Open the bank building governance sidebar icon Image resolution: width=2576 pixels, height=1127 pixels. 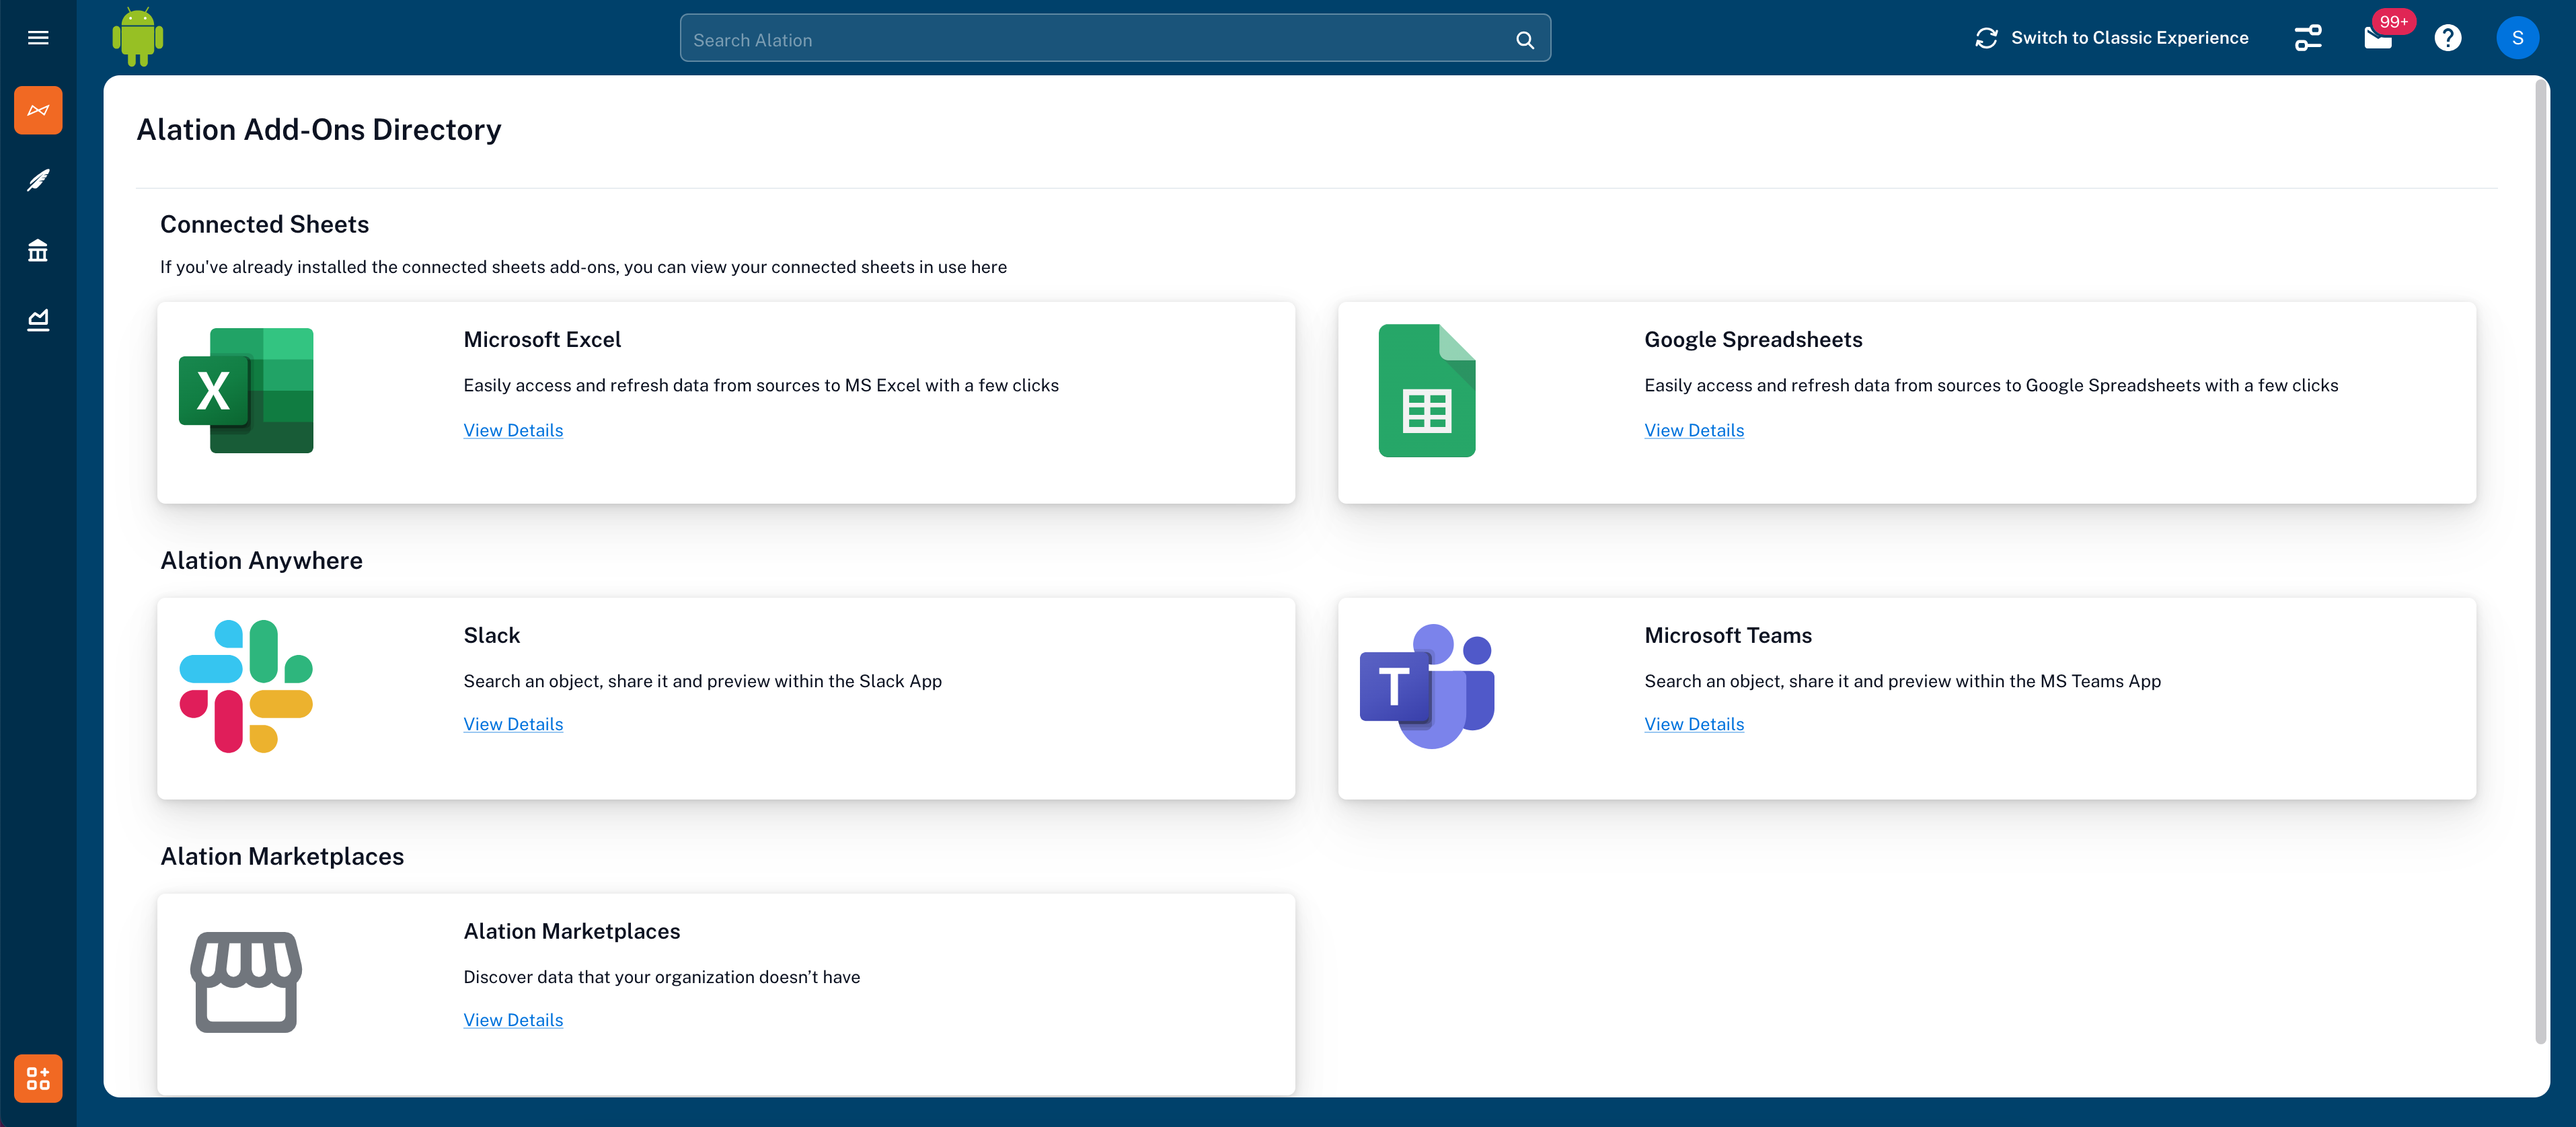[x=38, y=250]
